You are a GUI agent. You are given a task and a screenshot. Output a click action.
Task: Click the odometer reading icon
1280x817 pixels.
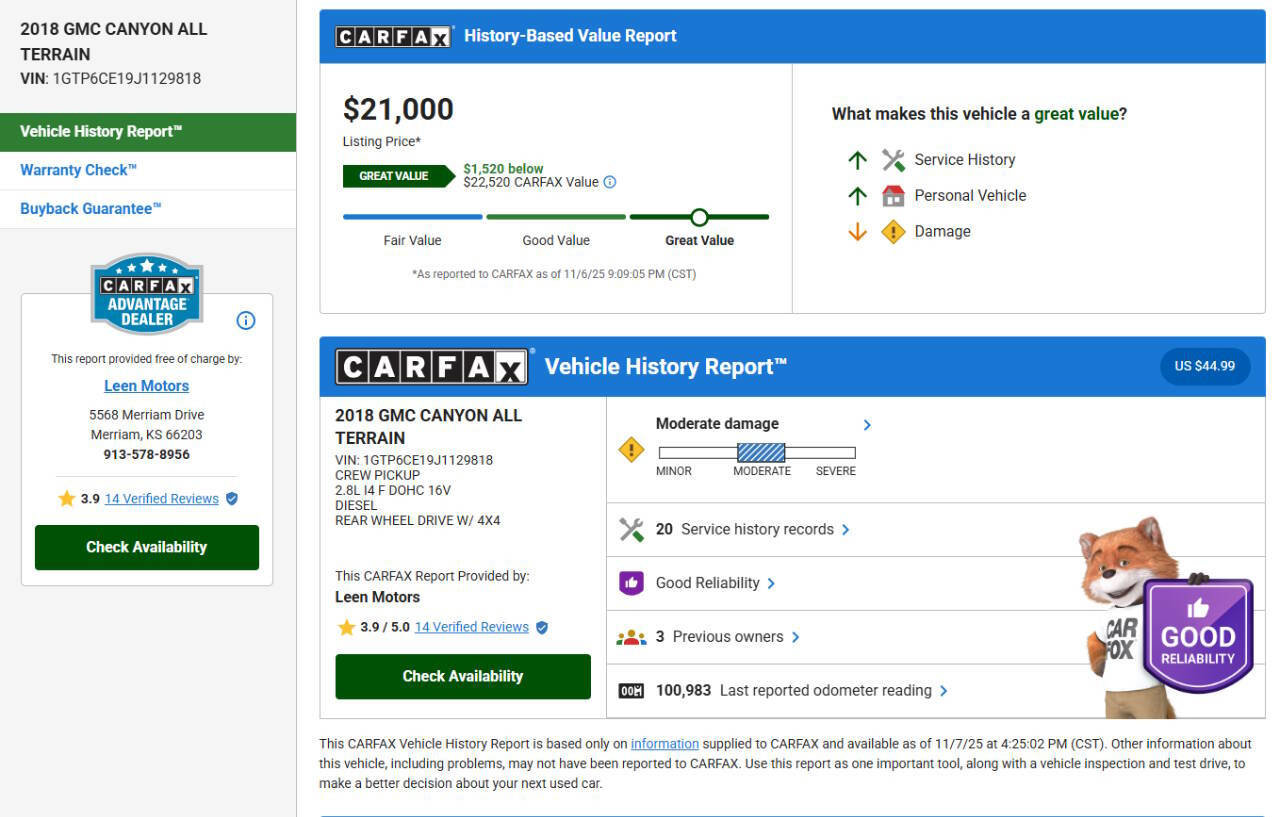pos(631,691)
